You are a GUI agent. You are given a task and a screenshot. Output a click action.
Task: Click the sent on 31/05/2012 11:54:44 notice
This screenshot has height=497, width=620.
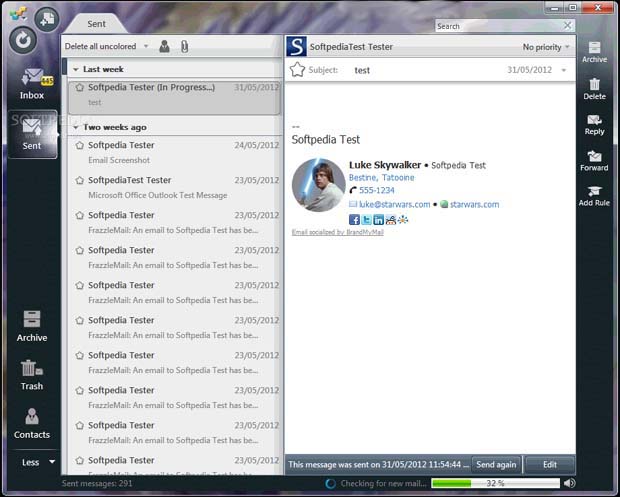coord(378,465)
